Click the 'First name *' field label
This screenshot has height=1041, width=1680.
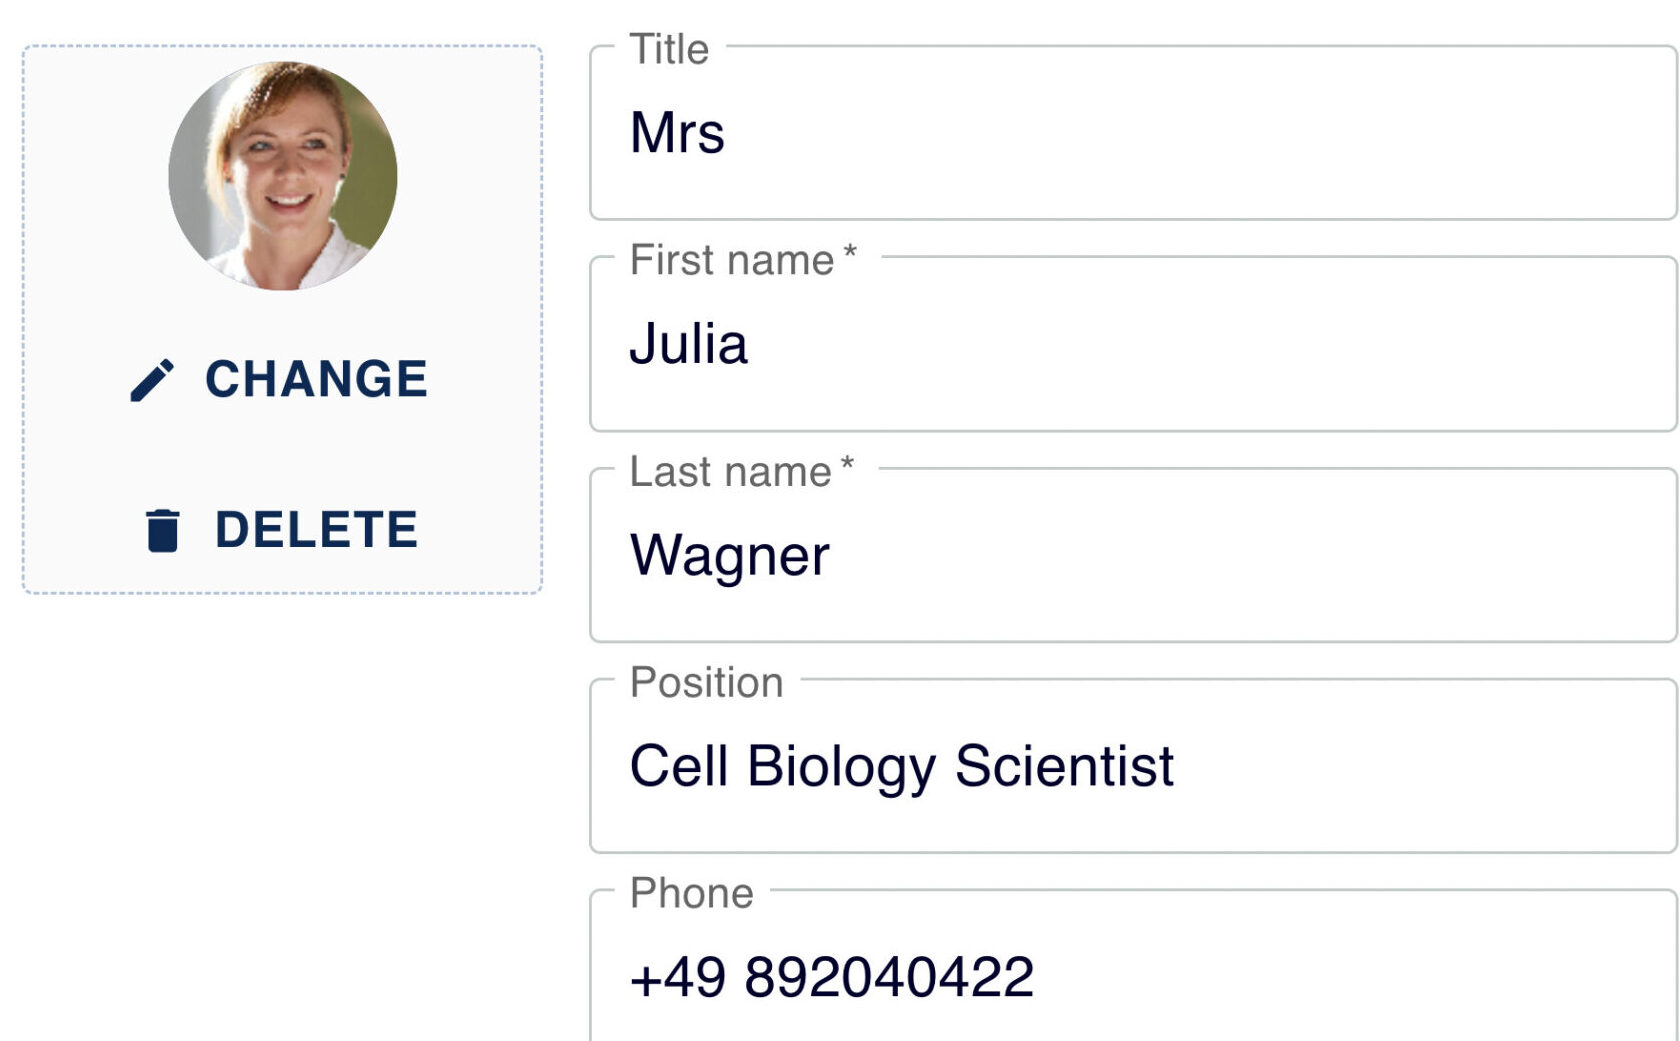pyautogui.click(x=743, y=260)
